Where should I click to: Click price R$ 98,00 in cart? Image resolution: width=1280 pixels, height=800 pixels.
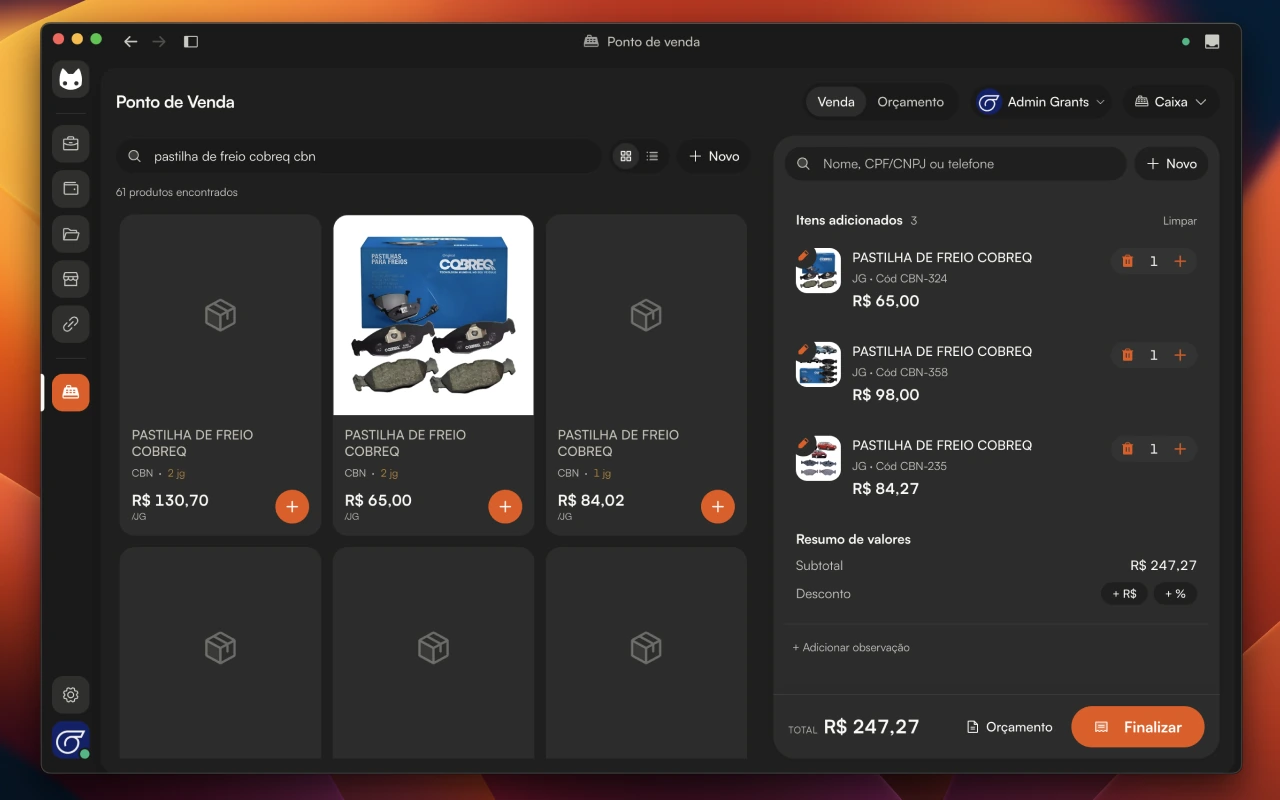click(886, 395)
